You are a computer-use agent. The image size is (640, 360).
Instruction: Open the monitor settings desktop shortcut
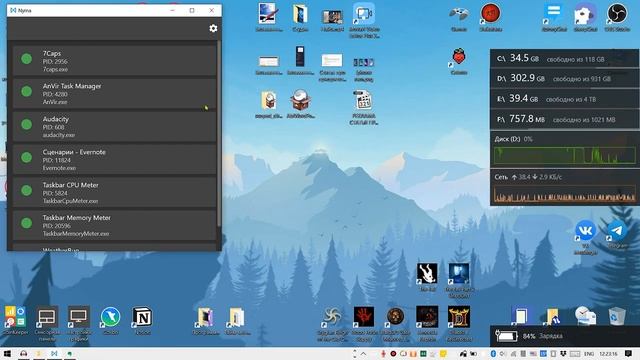[79, 317]
